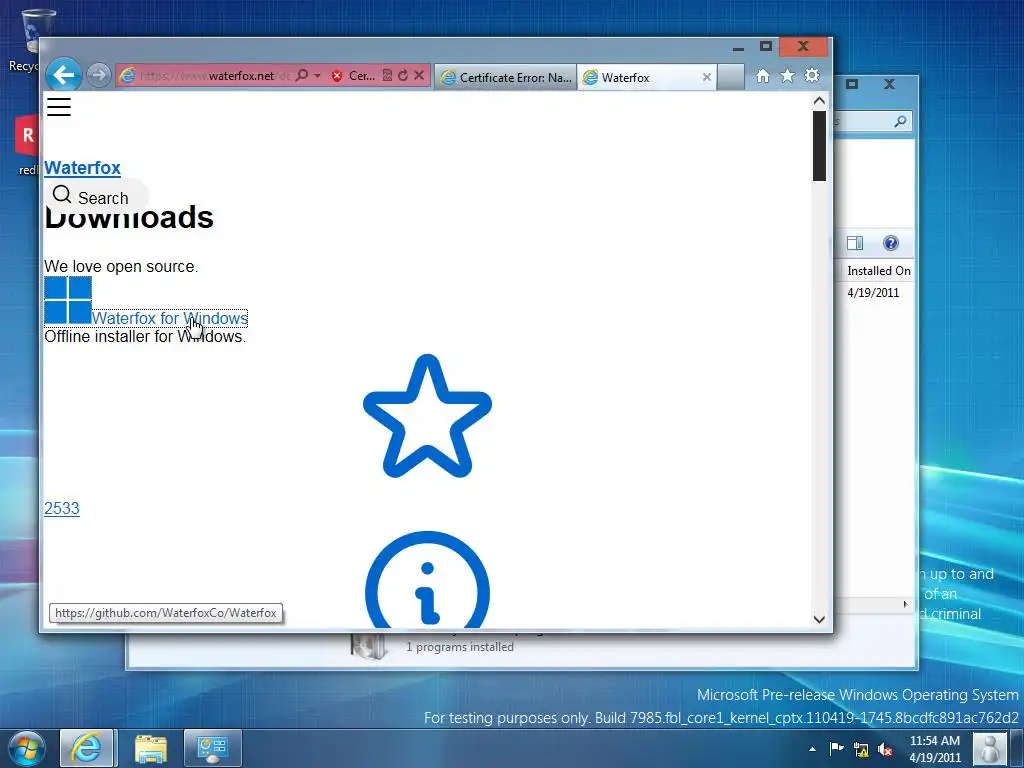Viewport: 1024px width, 768px height.
Task: Click the network status tray icon
Action: pos(861,750)
